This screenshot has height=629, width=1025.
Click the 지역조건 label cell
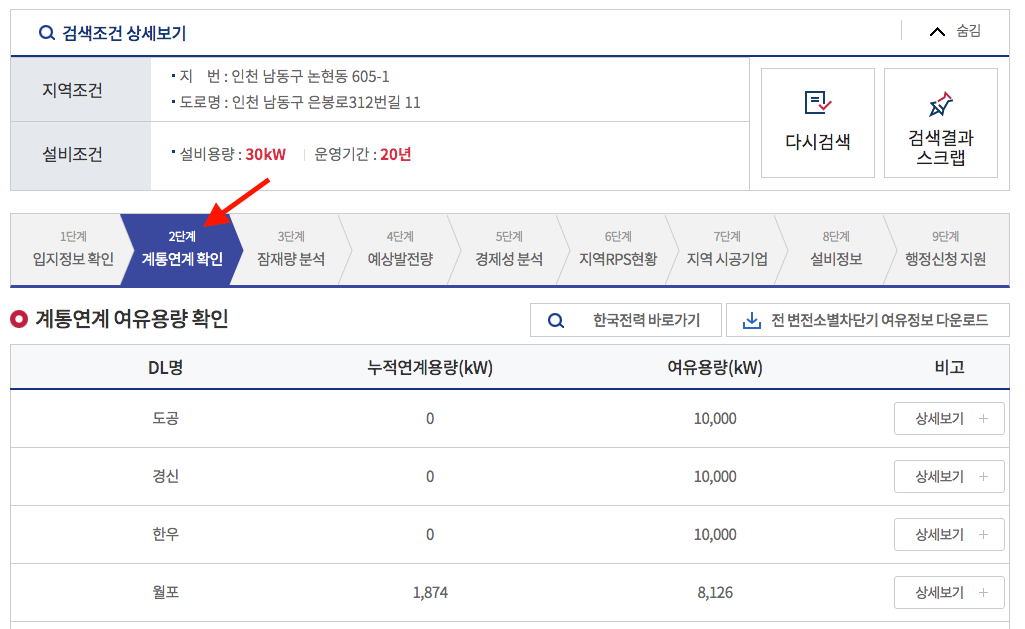pos(80,90)
